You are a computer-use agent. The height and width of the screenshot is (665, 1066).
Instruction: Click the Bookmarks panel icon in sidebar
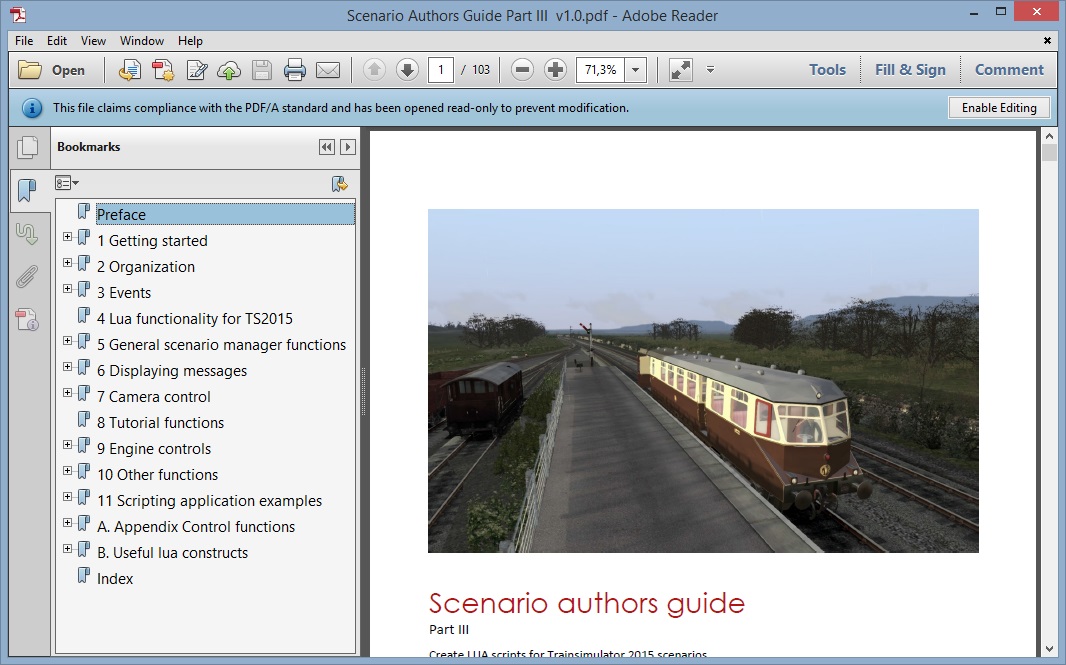27,190
